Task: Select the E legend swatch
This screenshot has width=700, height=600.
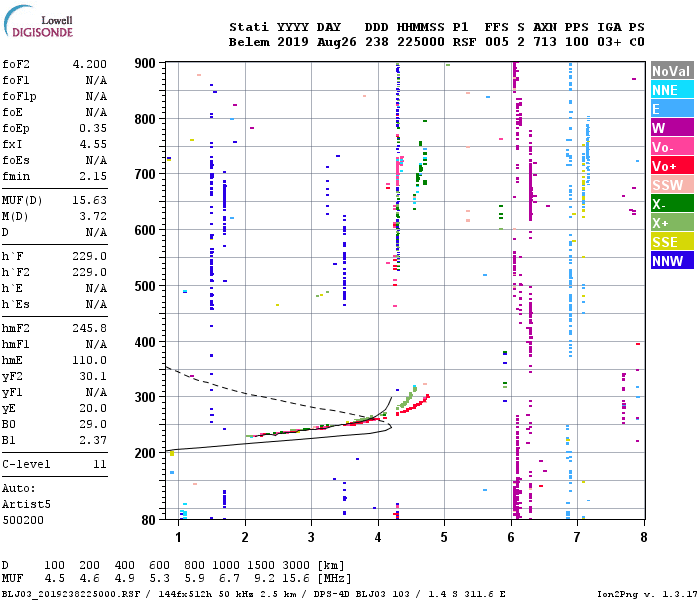Action: tap(672, 108)
